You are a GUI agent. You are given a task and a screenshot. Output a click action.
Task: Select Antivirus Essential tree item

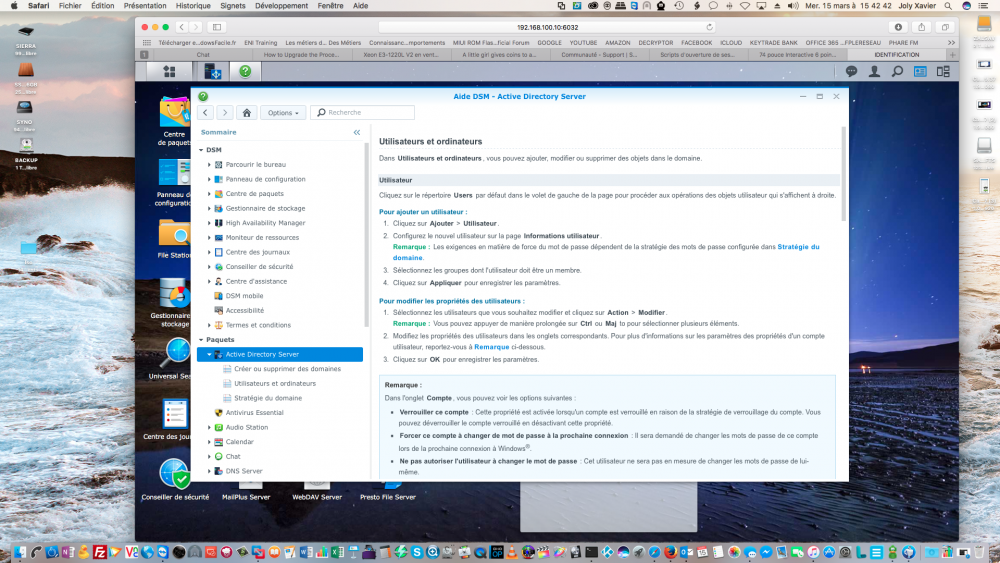pyautogui.click(x=254, y=413)
